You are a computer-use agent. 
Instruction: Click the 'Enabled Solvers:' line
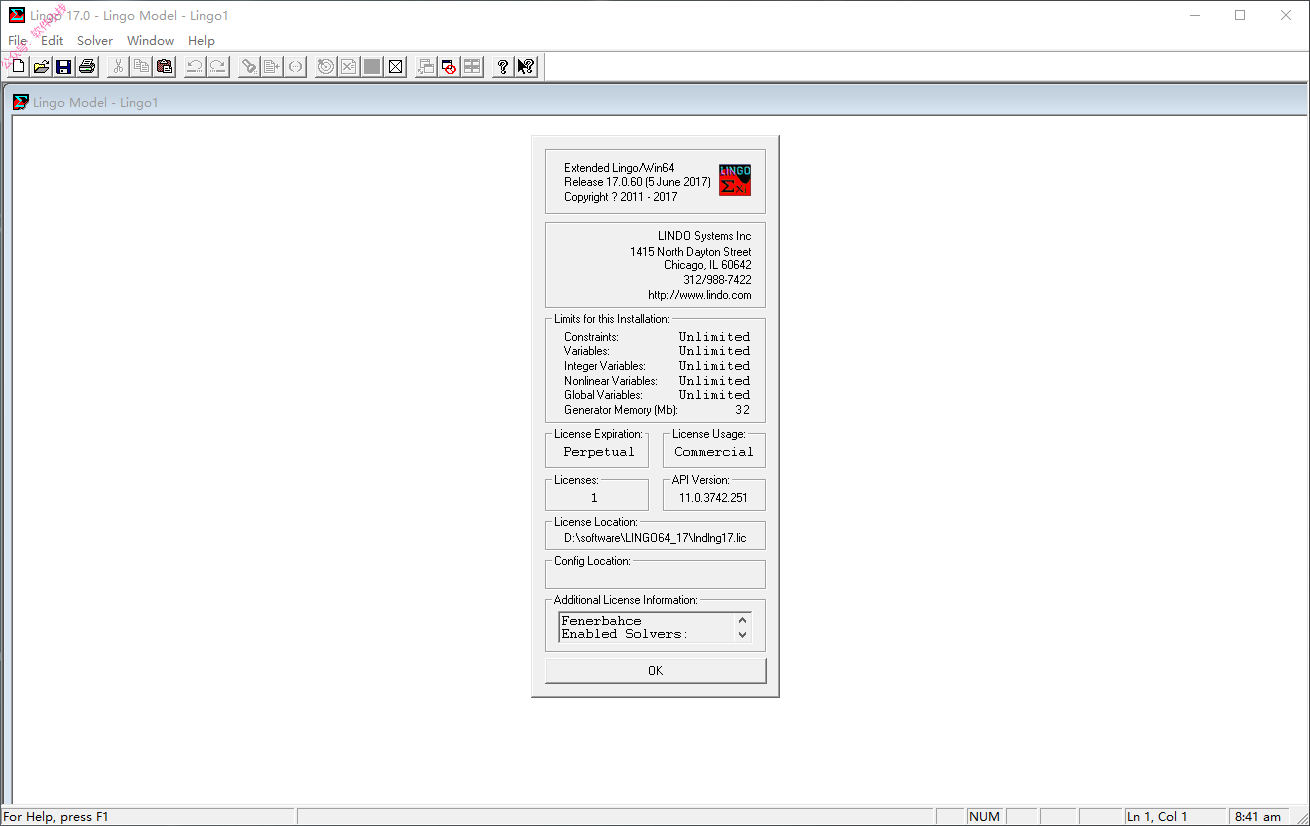click(x=625, y=634)
